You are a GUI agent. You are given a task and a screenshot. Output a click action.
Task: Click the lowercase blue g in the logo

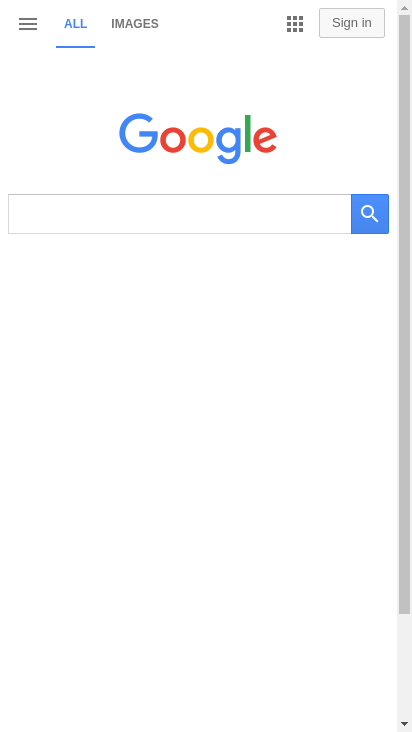click(229, 145)
